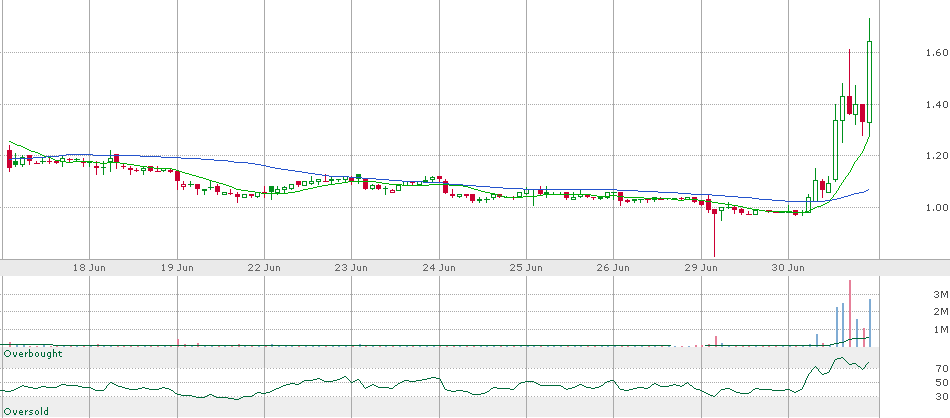Click the Overbought zone label
The height and width of the screenshot is (418, 950).
[x=33, y=353]
